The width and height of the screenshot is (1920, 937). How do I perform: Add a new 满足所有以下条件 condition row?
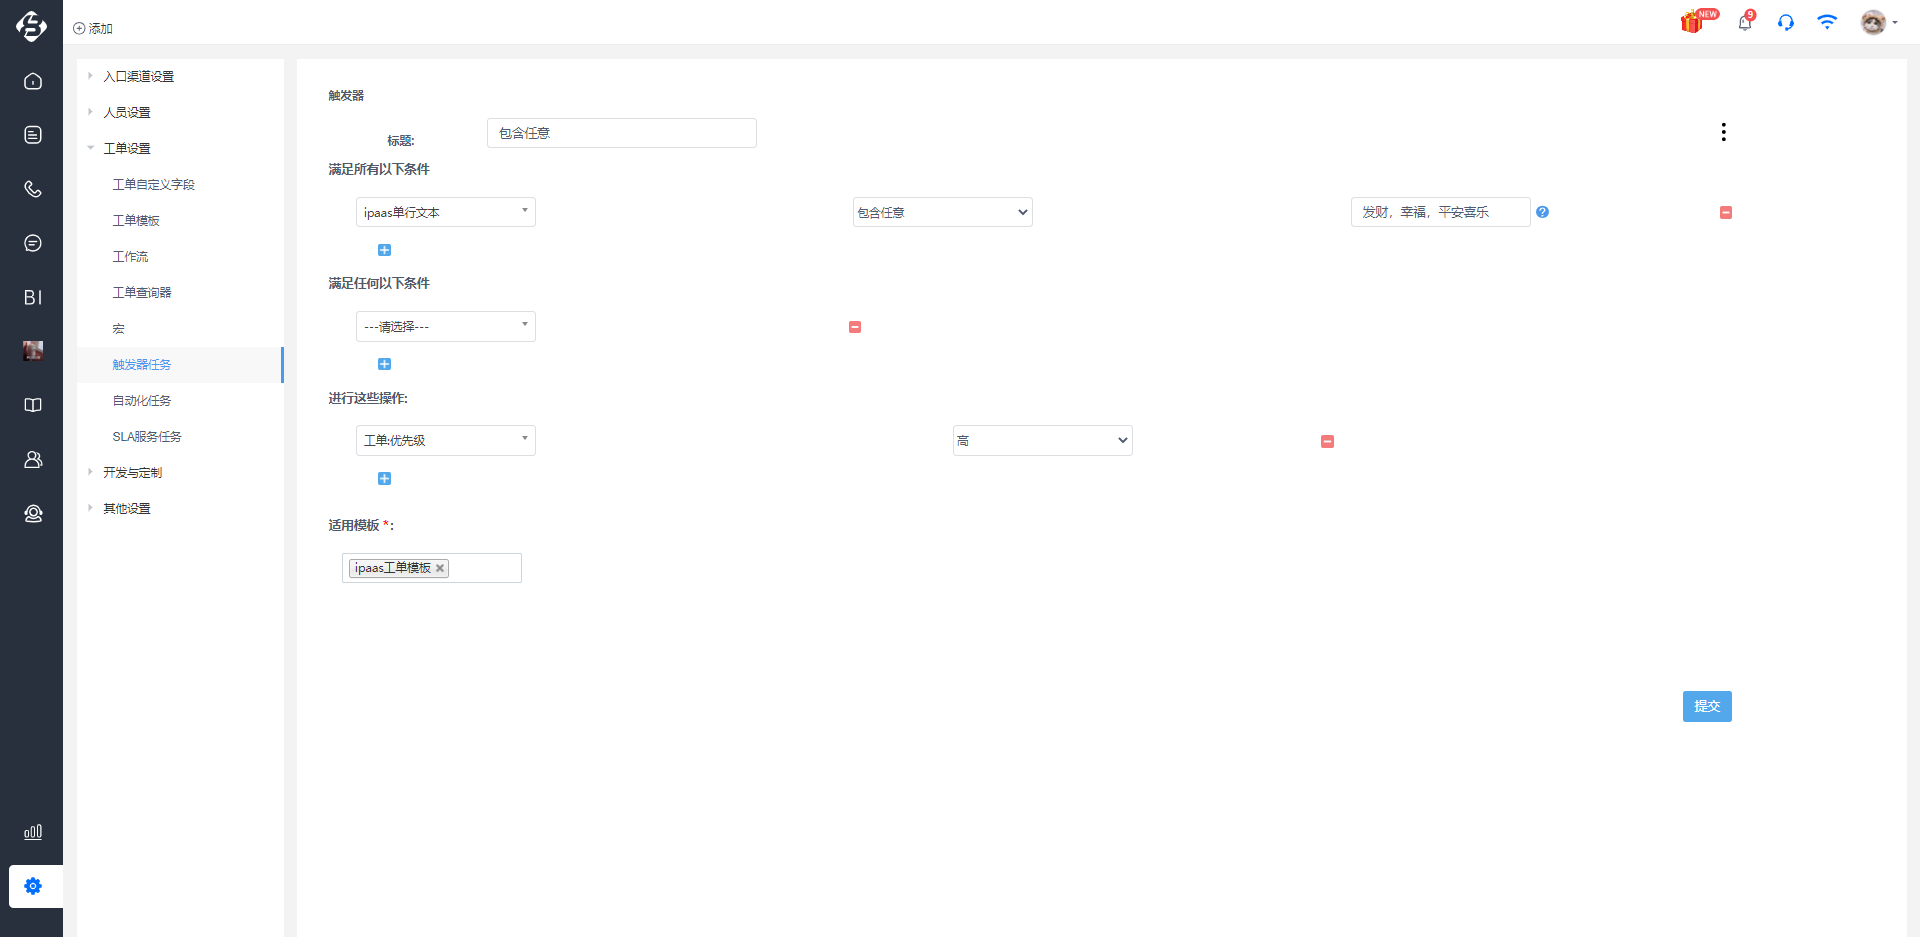[384, 250]
